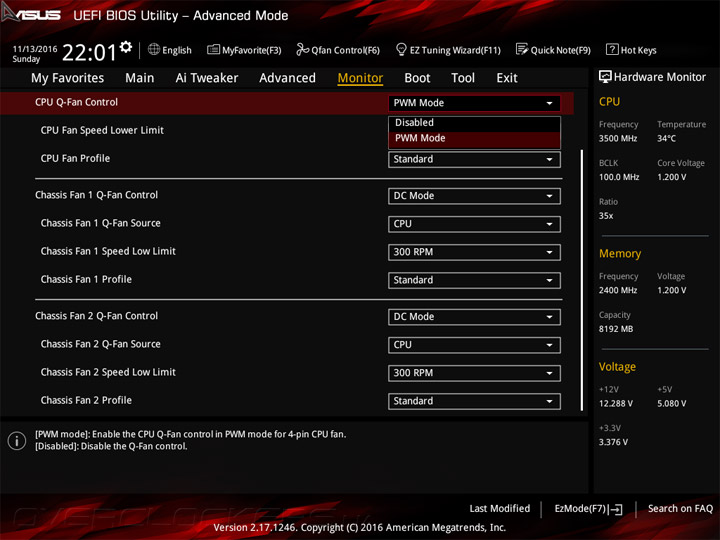Select Chassis Fan 2 Speed Low Limit label
The width and height of the screenshot is (720, 540).
click(x=108, y=372)
